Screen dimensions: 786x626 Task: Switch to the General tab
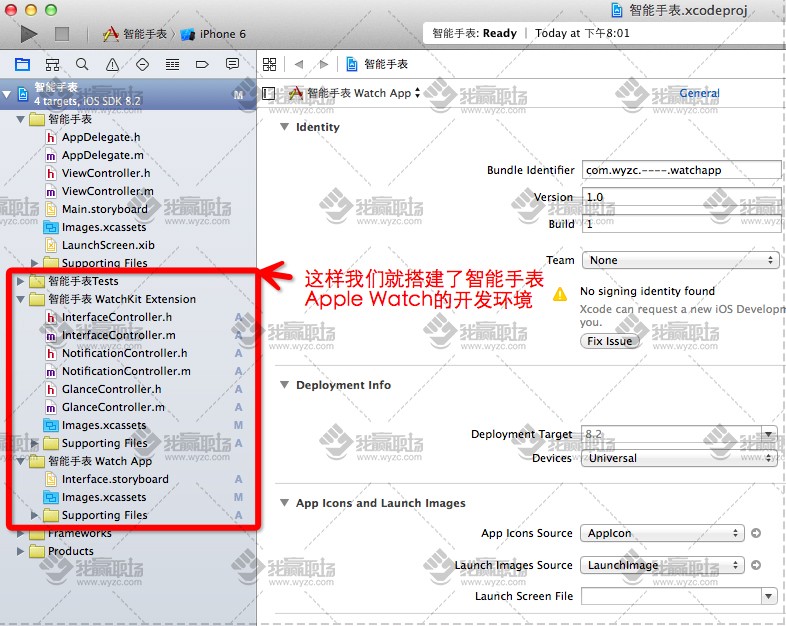tap(699, 93)
